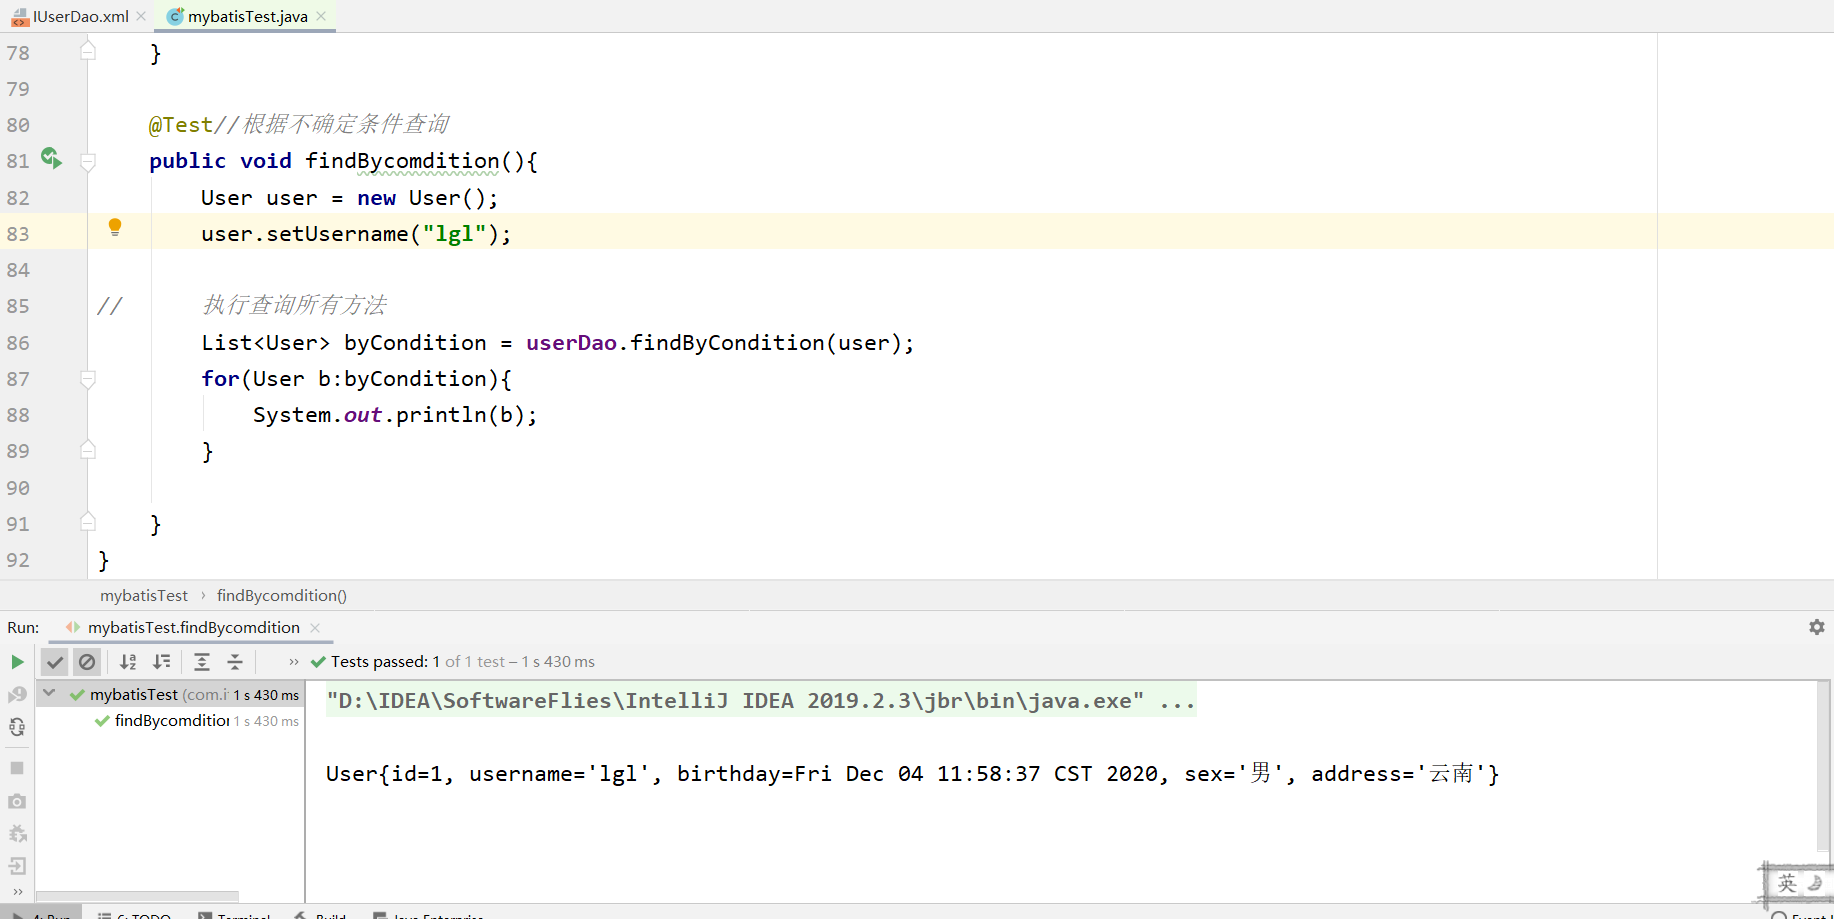Select mybatisTest.findBycomdition run tab
Image resolution: width=1834 pixels, height=919 pixels.
[x=193, y=627]
